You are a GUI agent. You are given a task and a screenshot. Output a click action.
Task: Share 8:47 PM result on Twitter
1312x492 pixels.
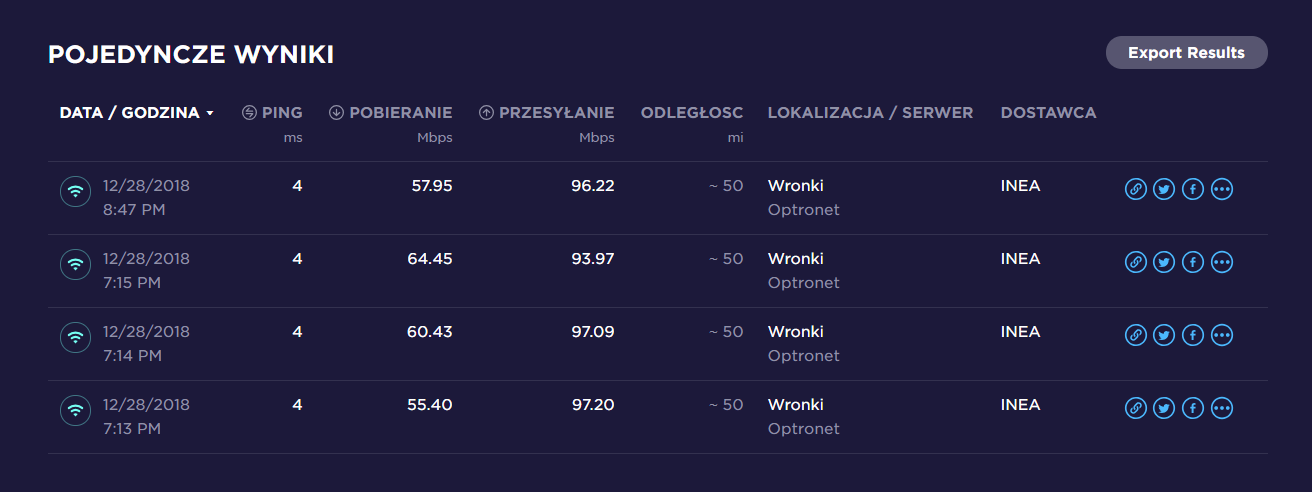click(x=1164, y=189)
